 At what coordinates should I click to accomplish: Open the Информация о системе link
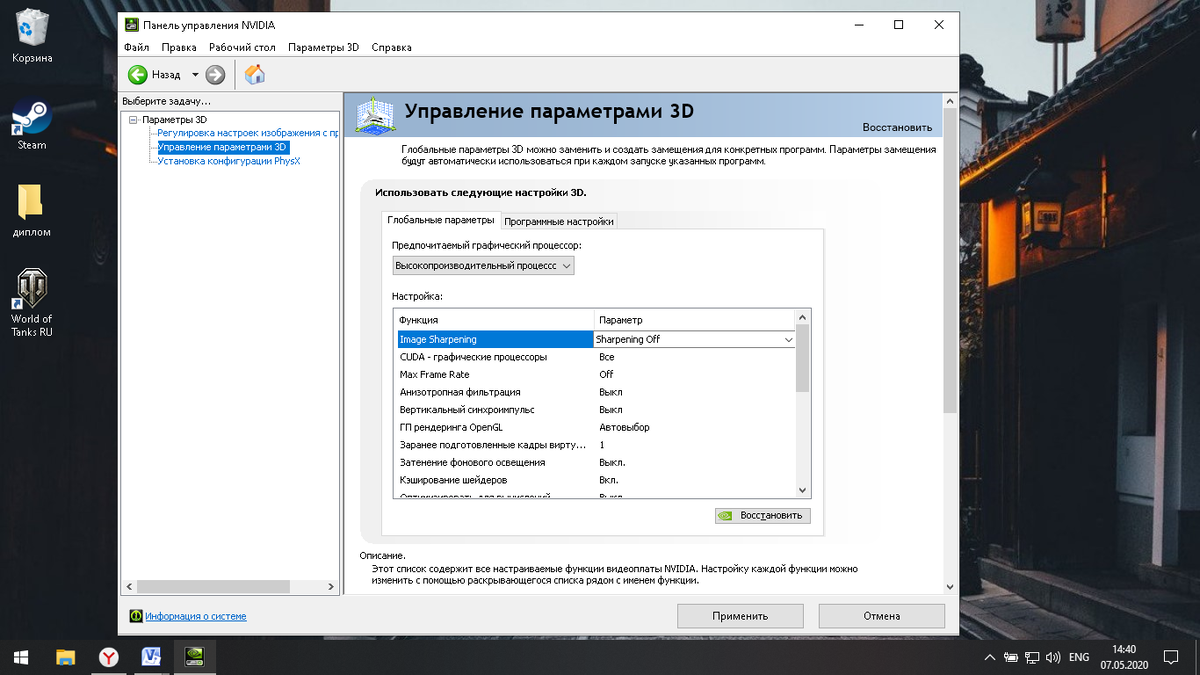pos(194,615)
